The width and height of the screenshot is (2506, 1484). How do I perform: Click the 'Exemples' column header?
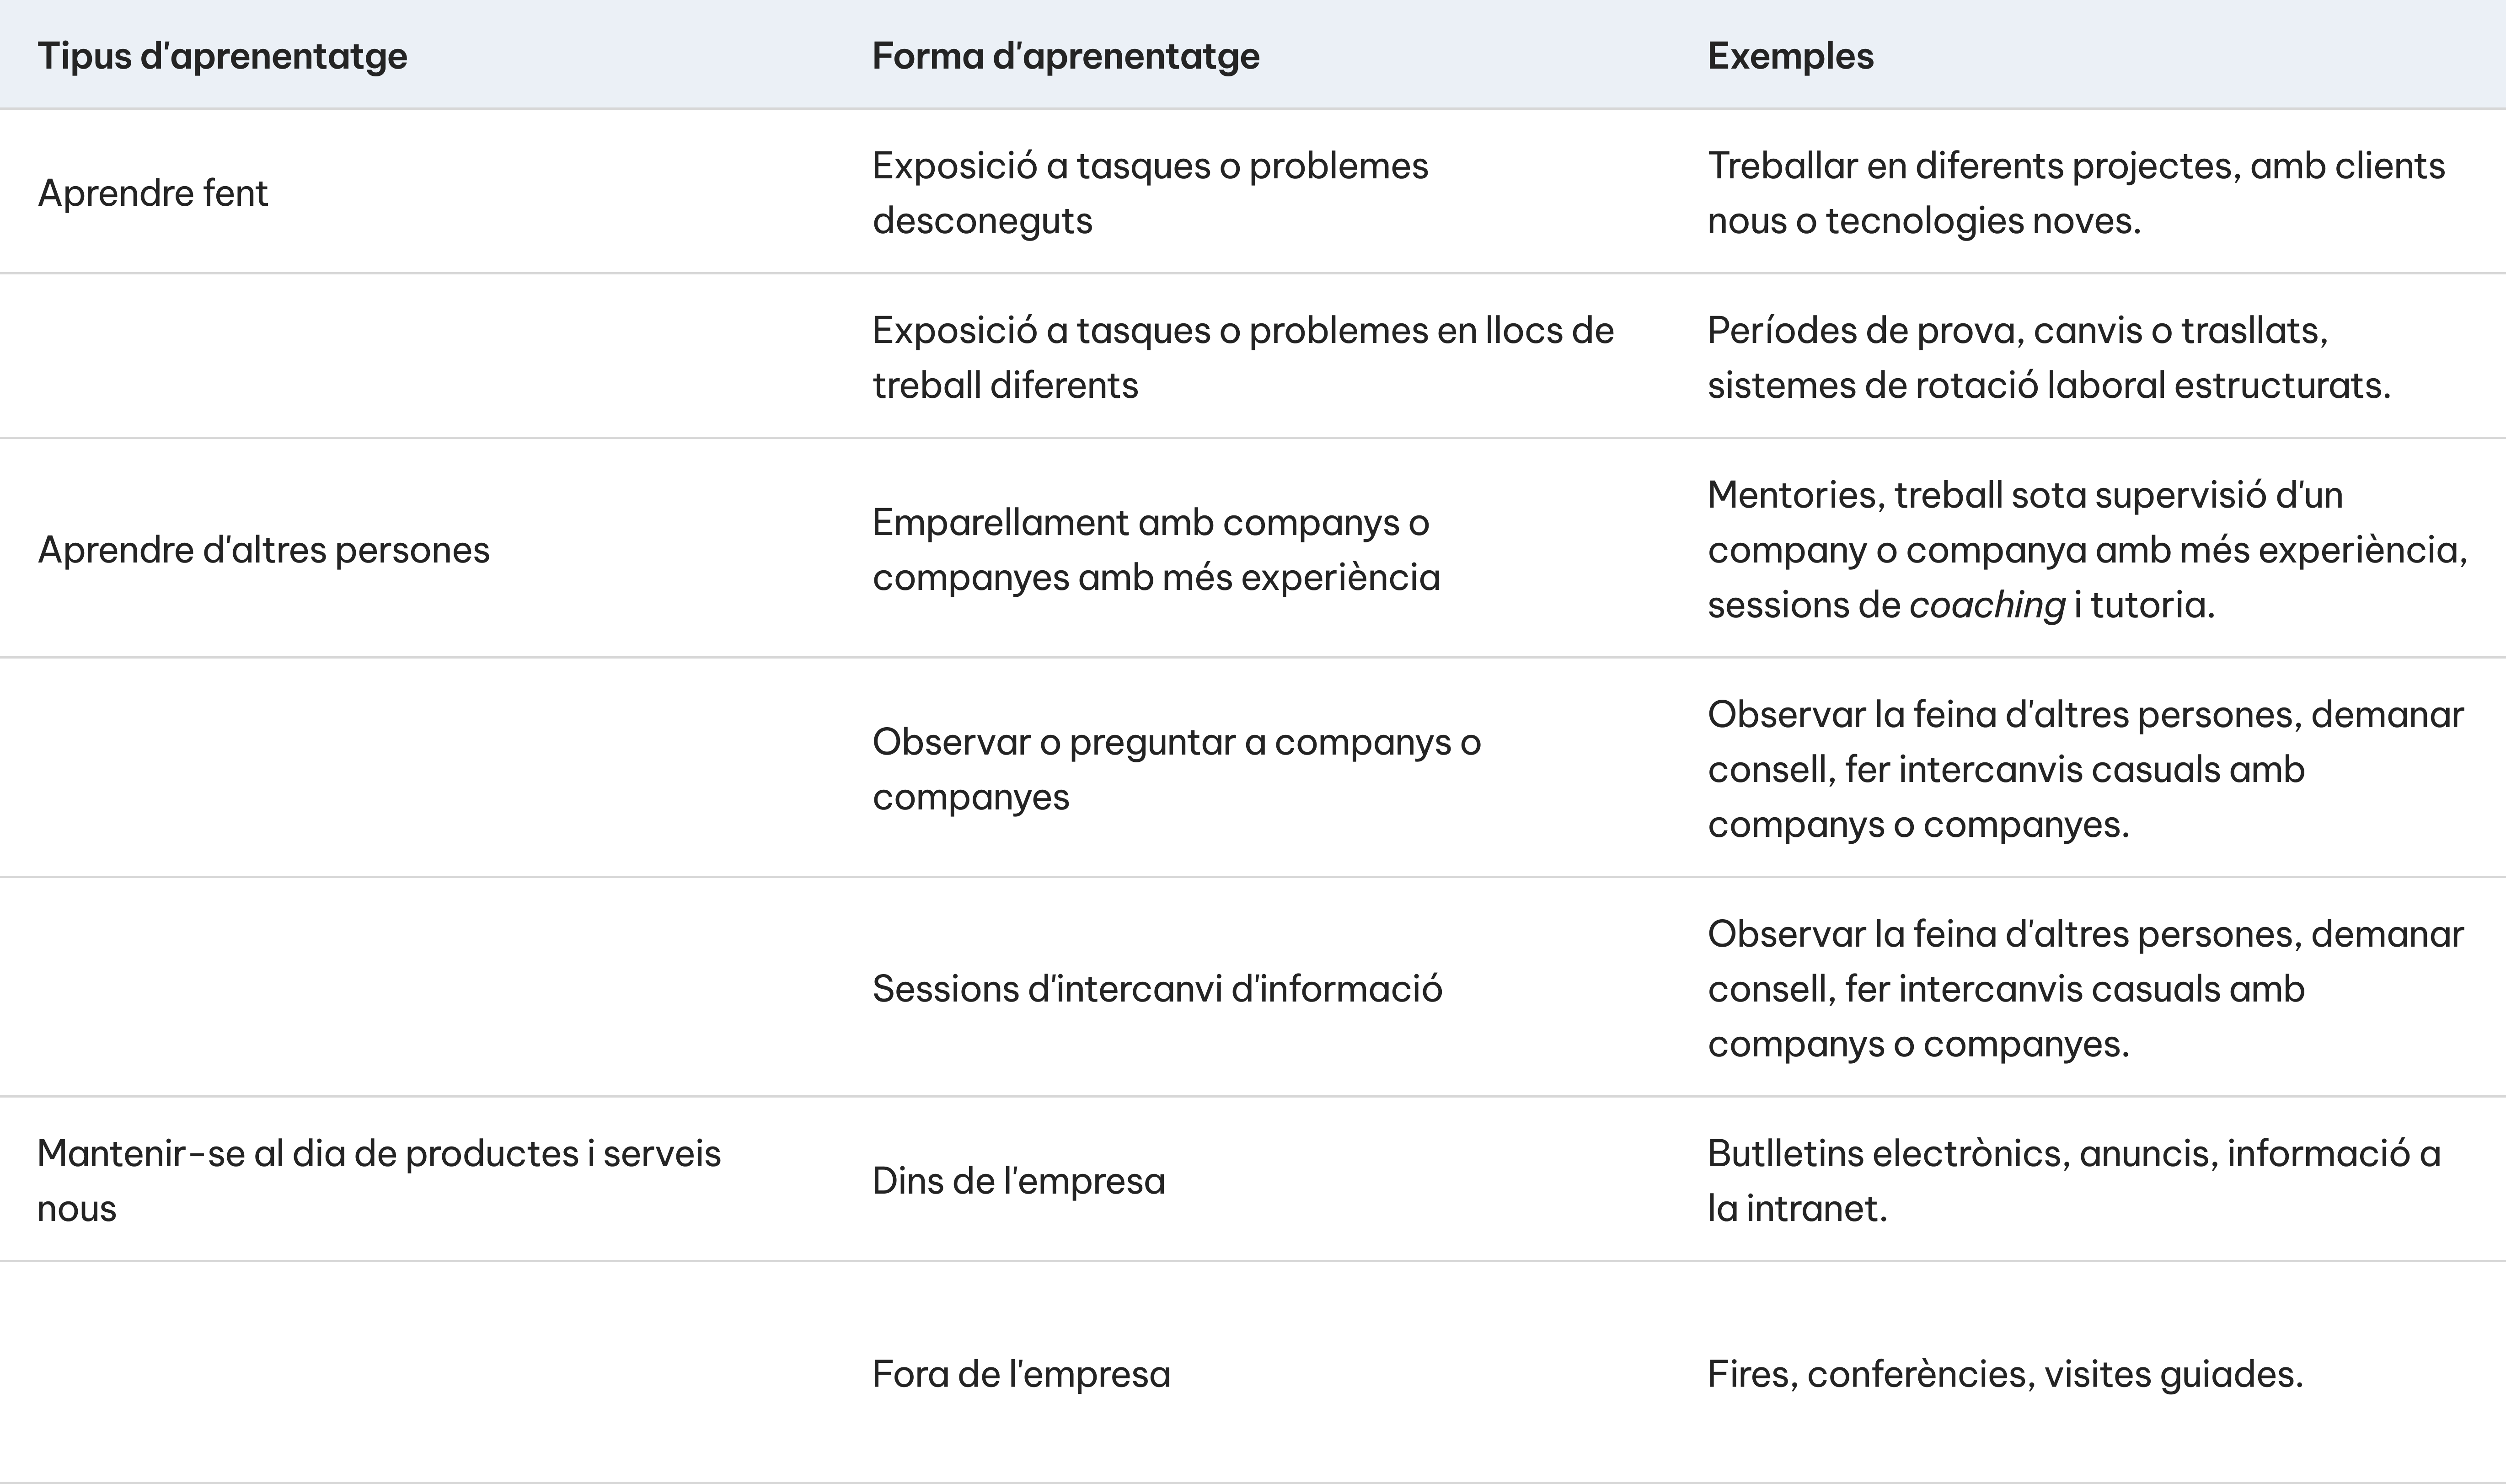(1790, 56)
